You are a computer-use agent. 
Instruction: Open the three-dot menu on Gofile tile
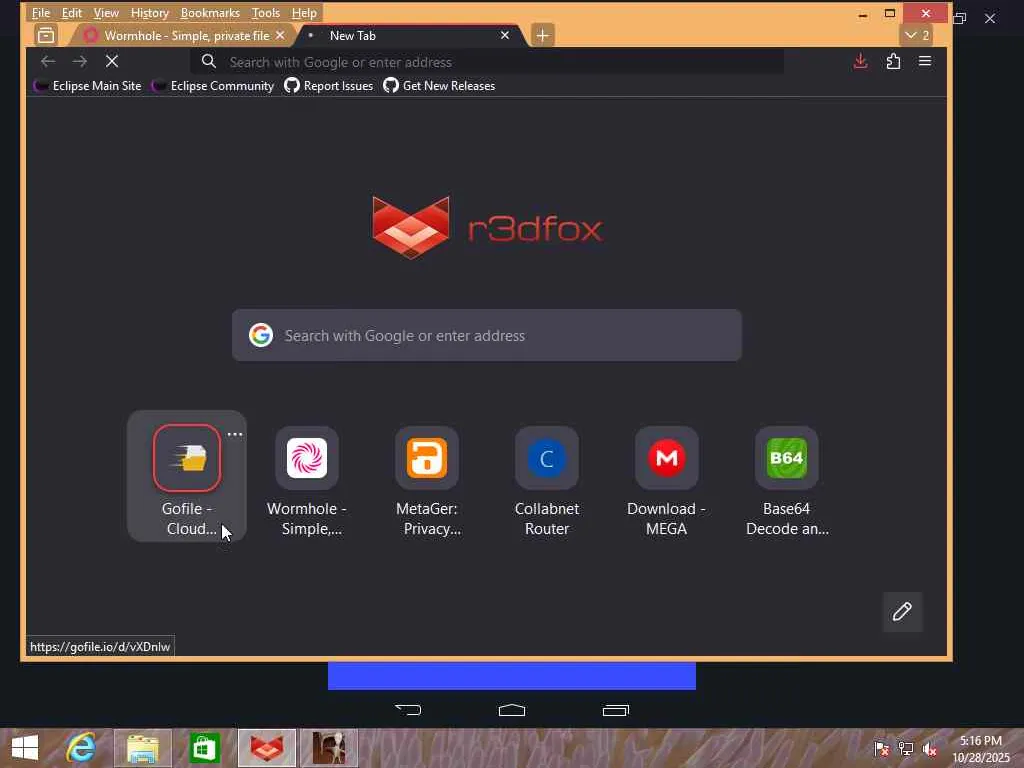pos(235,434)
